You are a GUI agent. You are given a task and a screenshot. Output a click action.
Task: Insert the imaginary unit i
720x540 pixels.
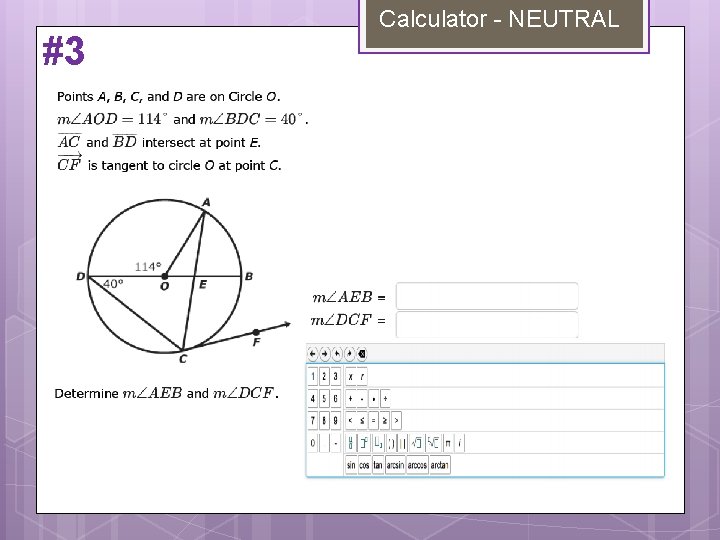tap(460, 443)
